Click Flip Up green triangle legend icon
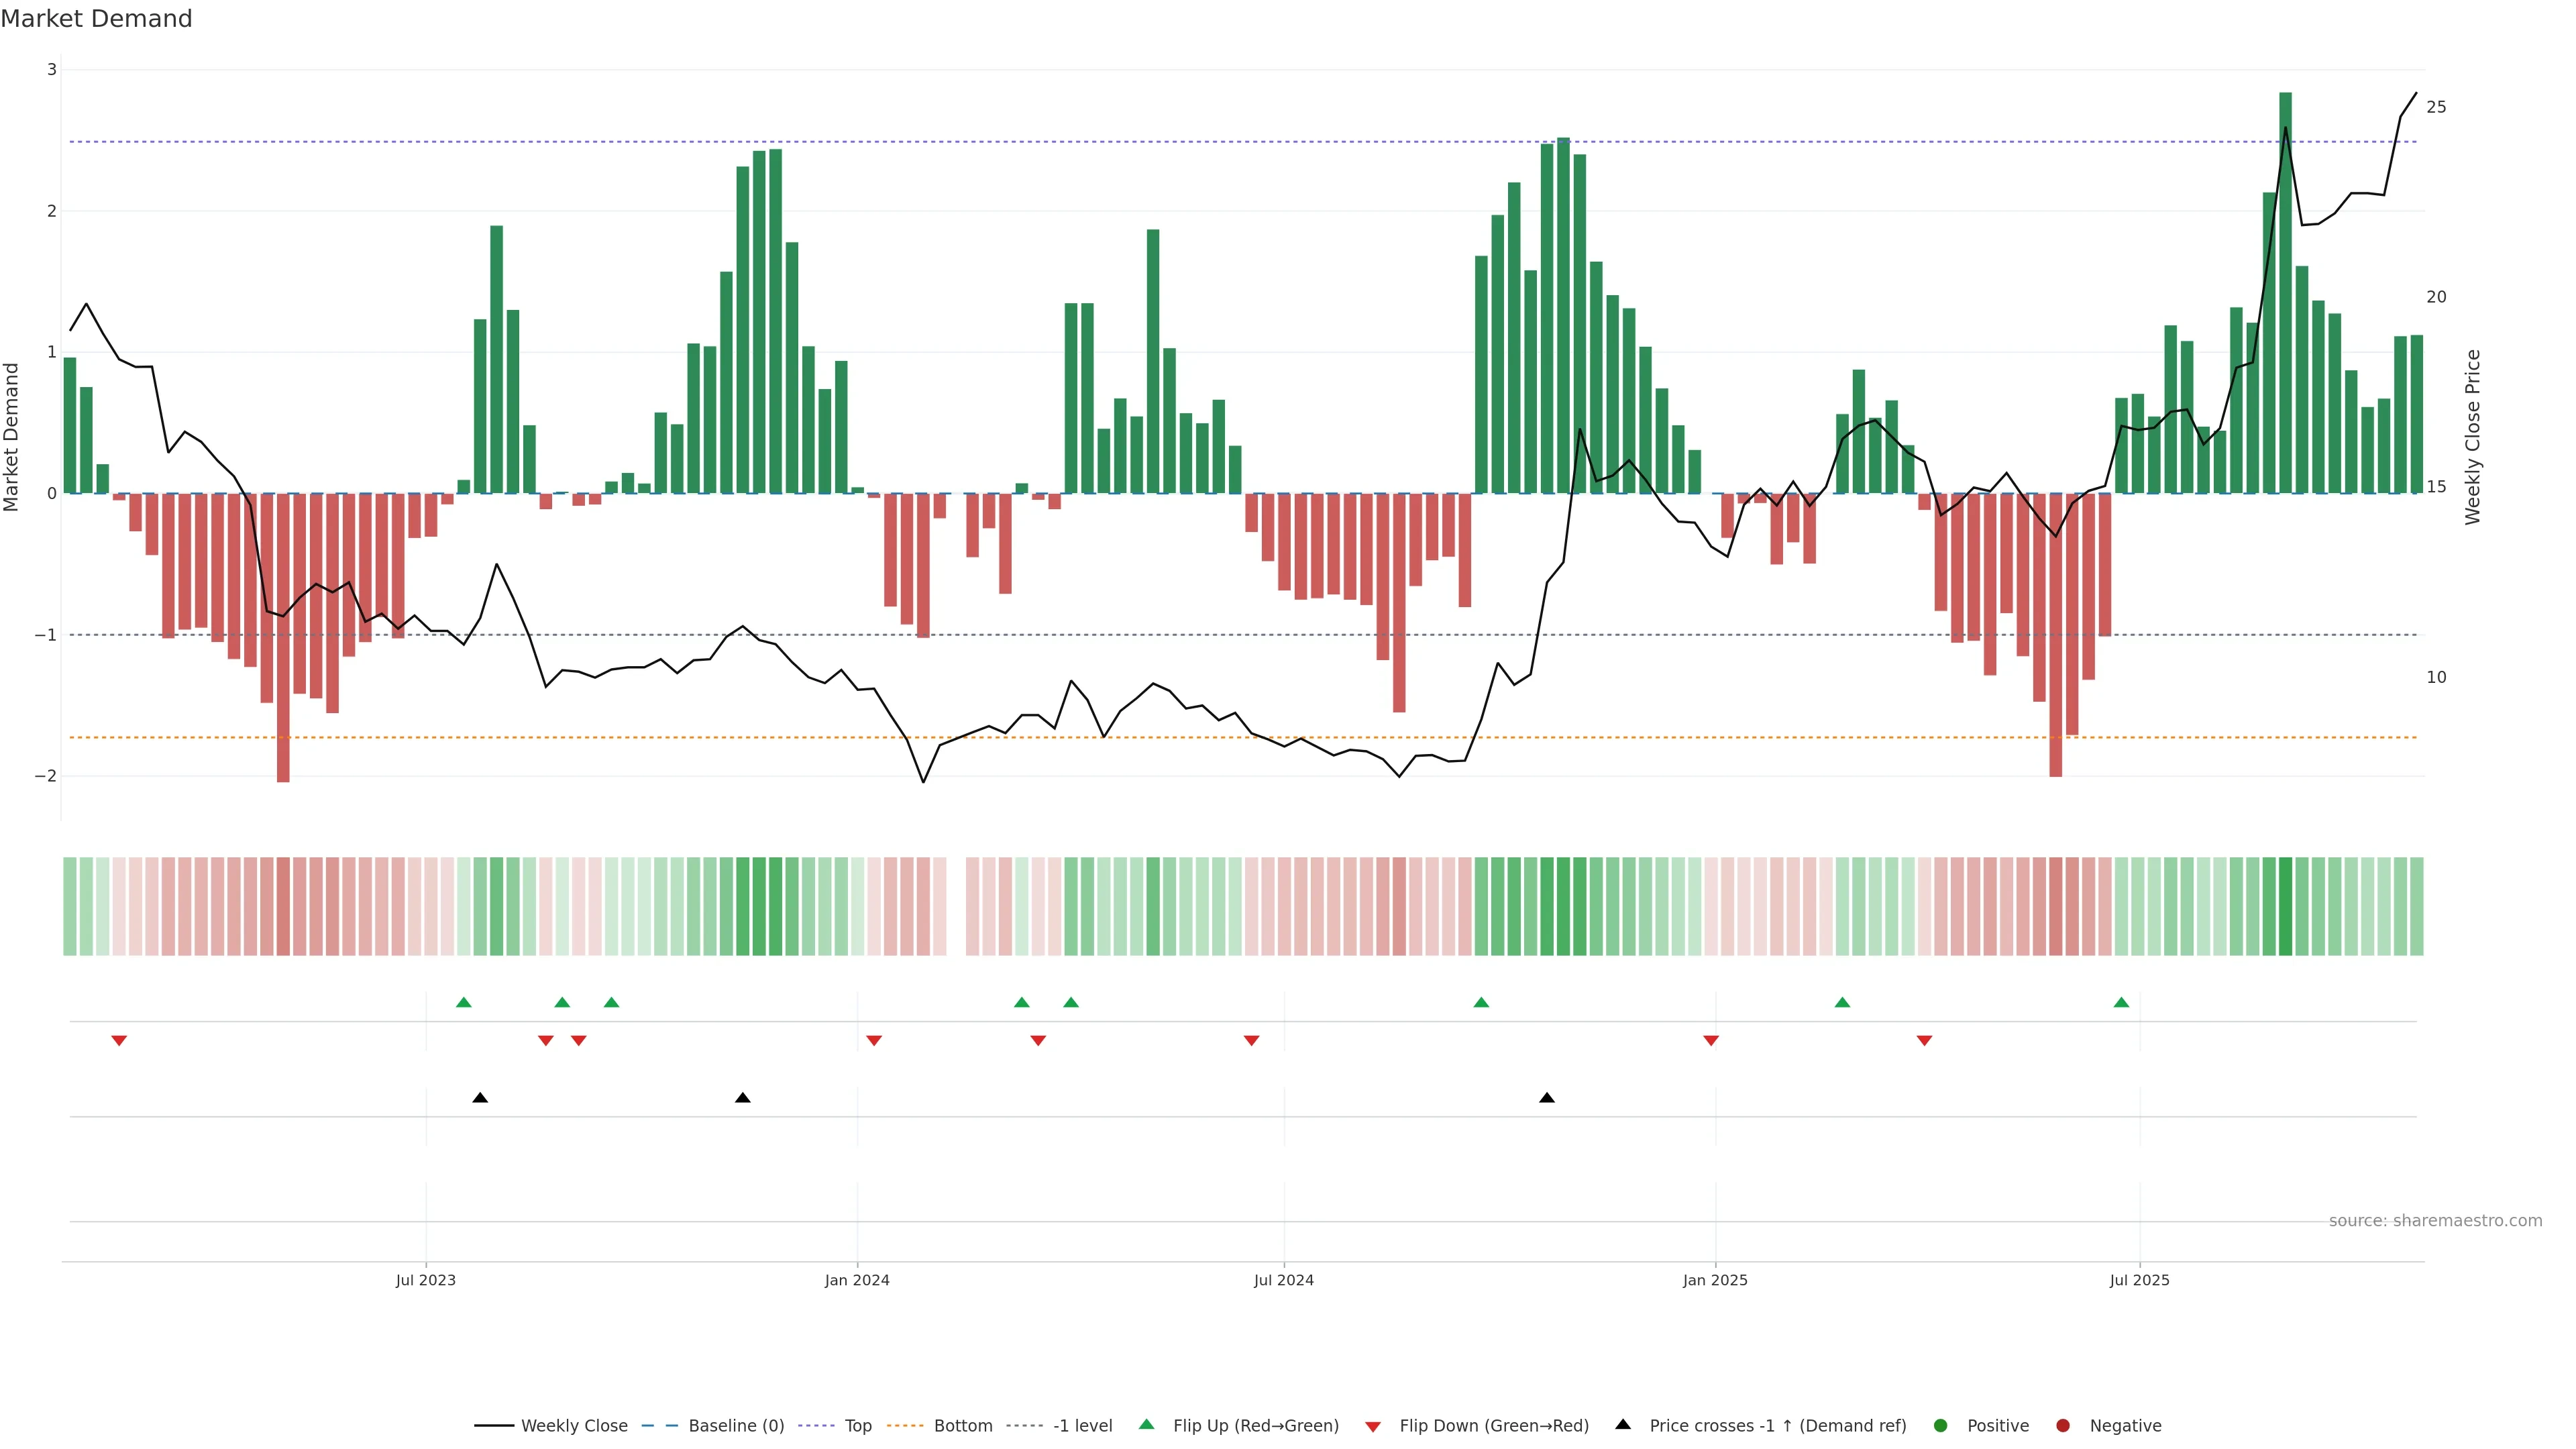Viewport: 2576px width, 1449px height. (x=1147, y=1425)
